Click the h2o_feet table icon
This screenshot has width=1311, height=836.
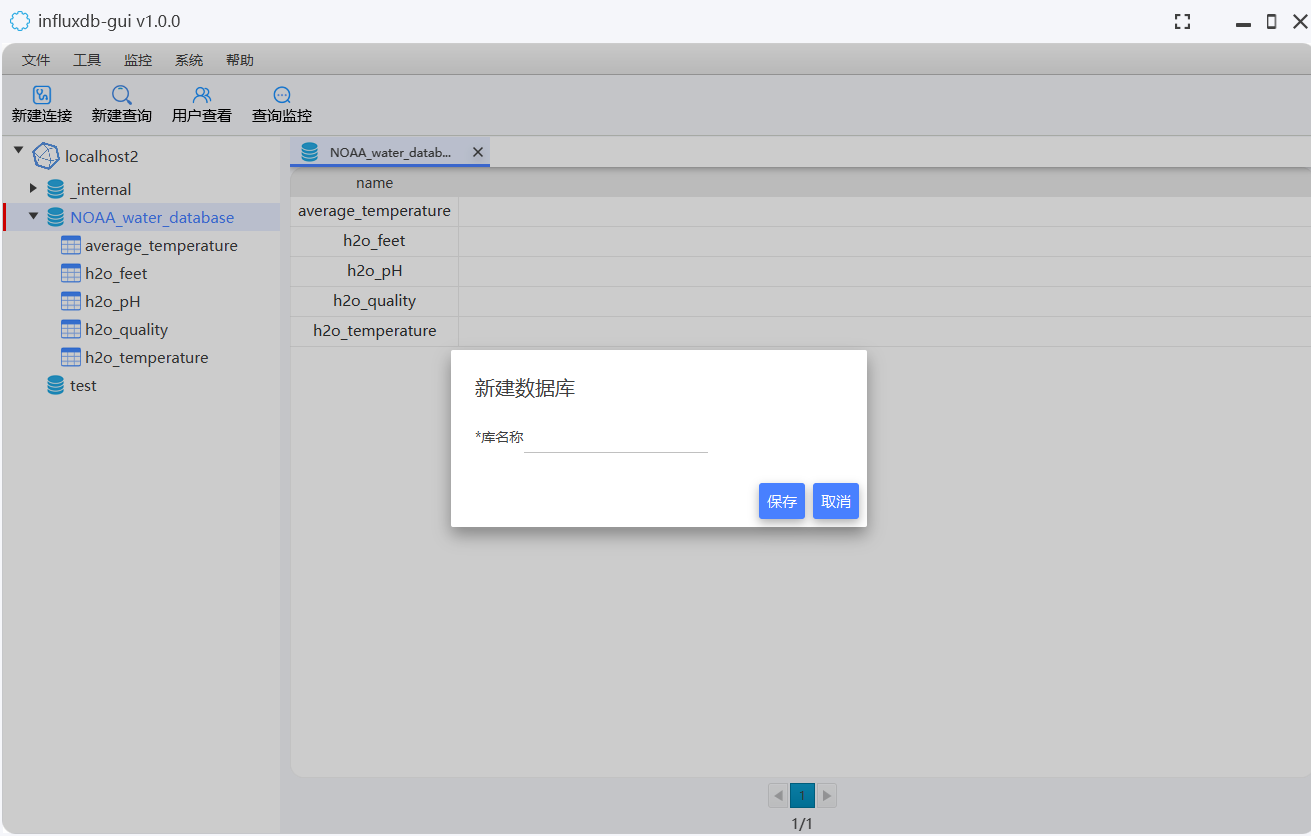pos(71,273)
